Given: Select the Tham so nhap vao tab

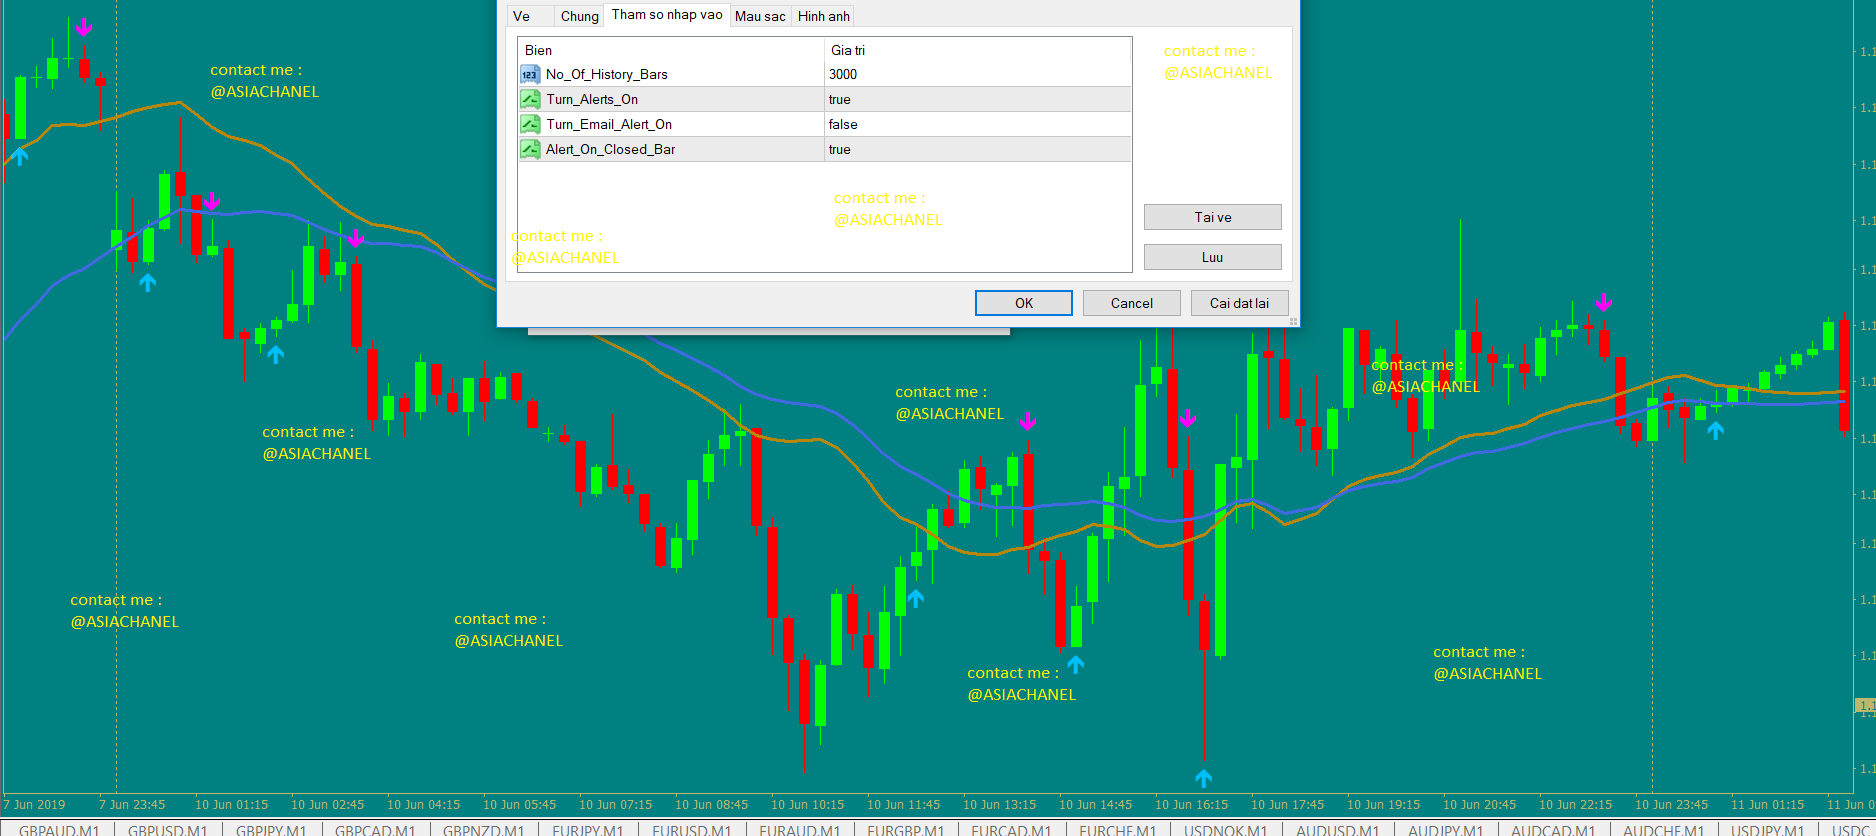Looking at the screenshot, I should 667,14.
